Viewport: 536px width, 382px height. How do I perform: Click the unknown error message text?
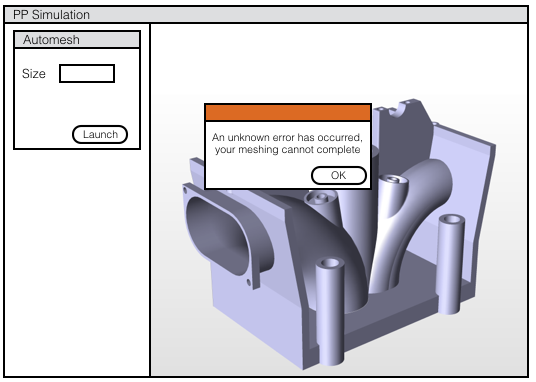pos(287,143)
